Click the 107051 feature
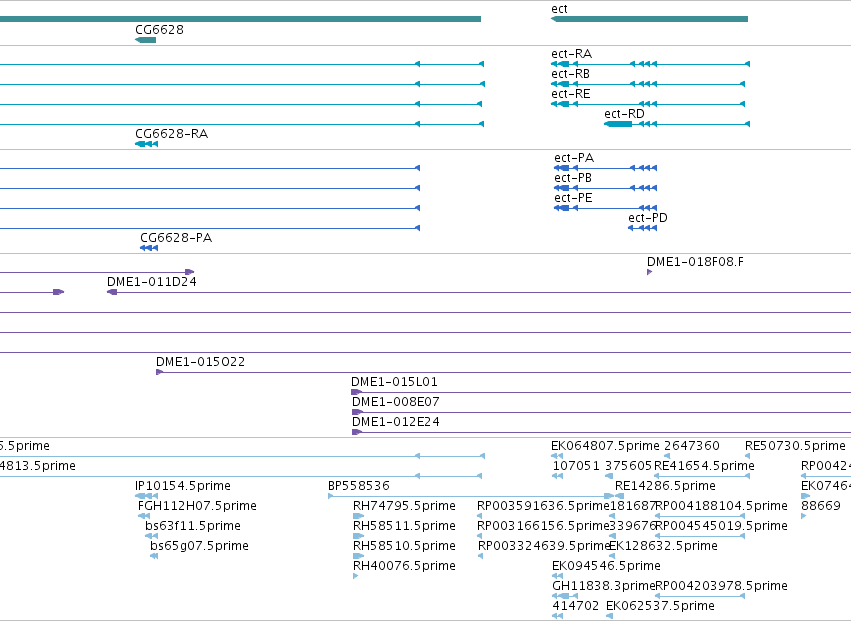This screenshot has height=621, width=851. pyautogui.click(x=557, y=476)
